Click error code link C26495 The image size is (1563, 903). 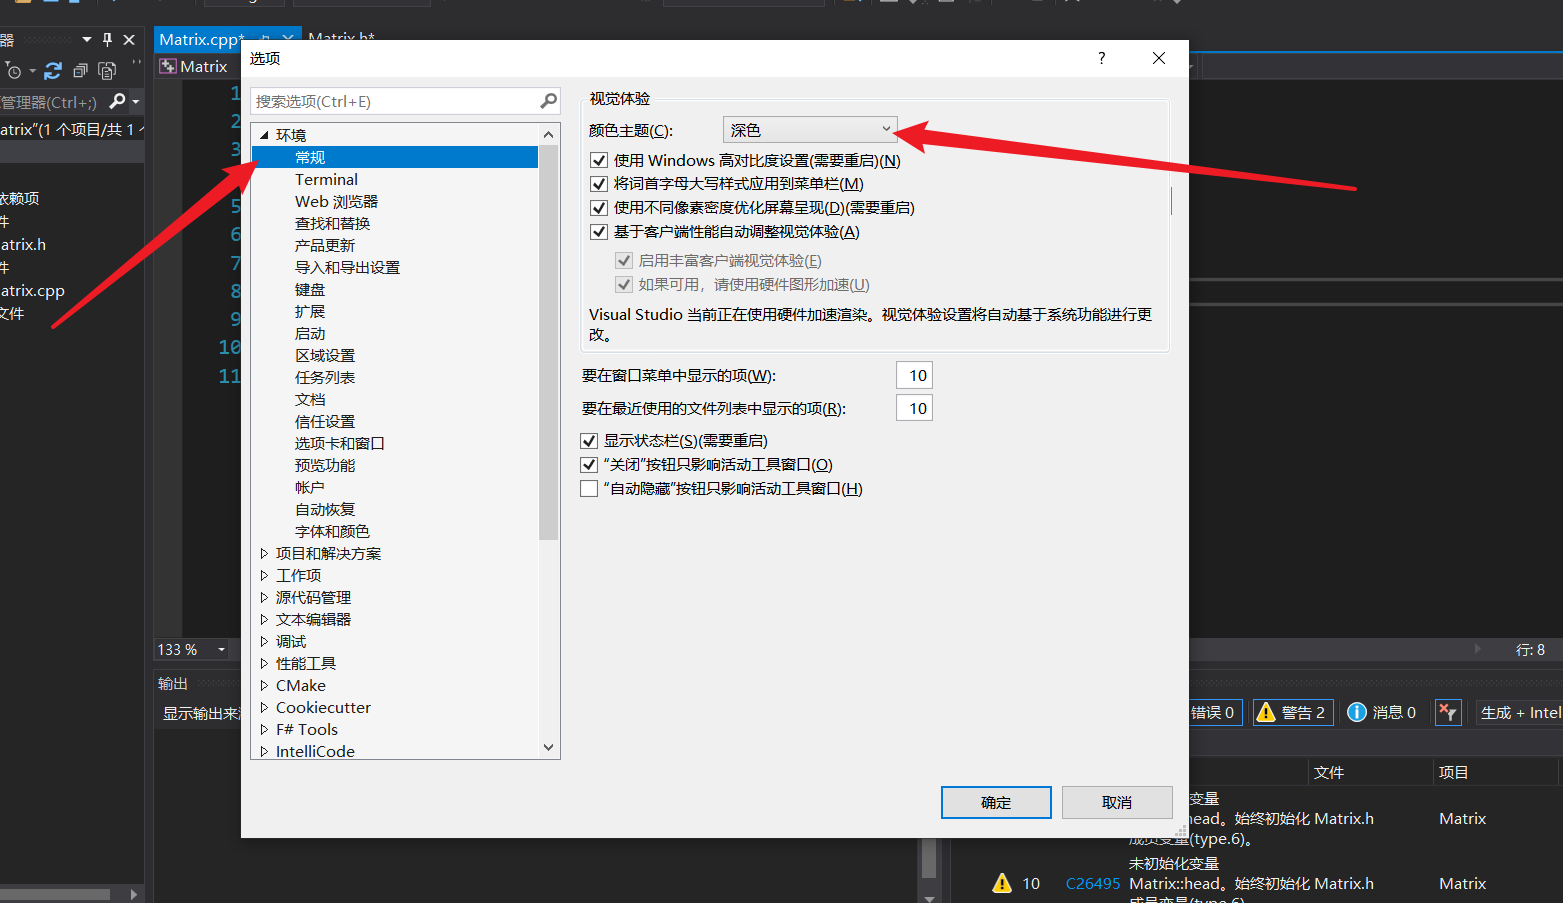(1093, 883)
